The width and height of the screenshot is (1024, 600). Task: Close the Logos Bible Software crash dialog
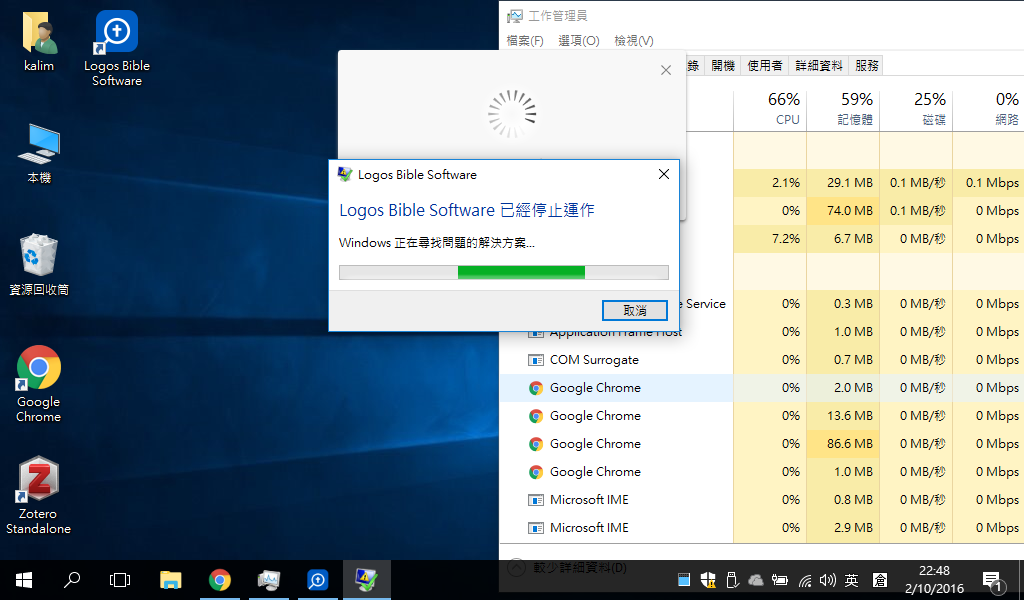[664, 174]
